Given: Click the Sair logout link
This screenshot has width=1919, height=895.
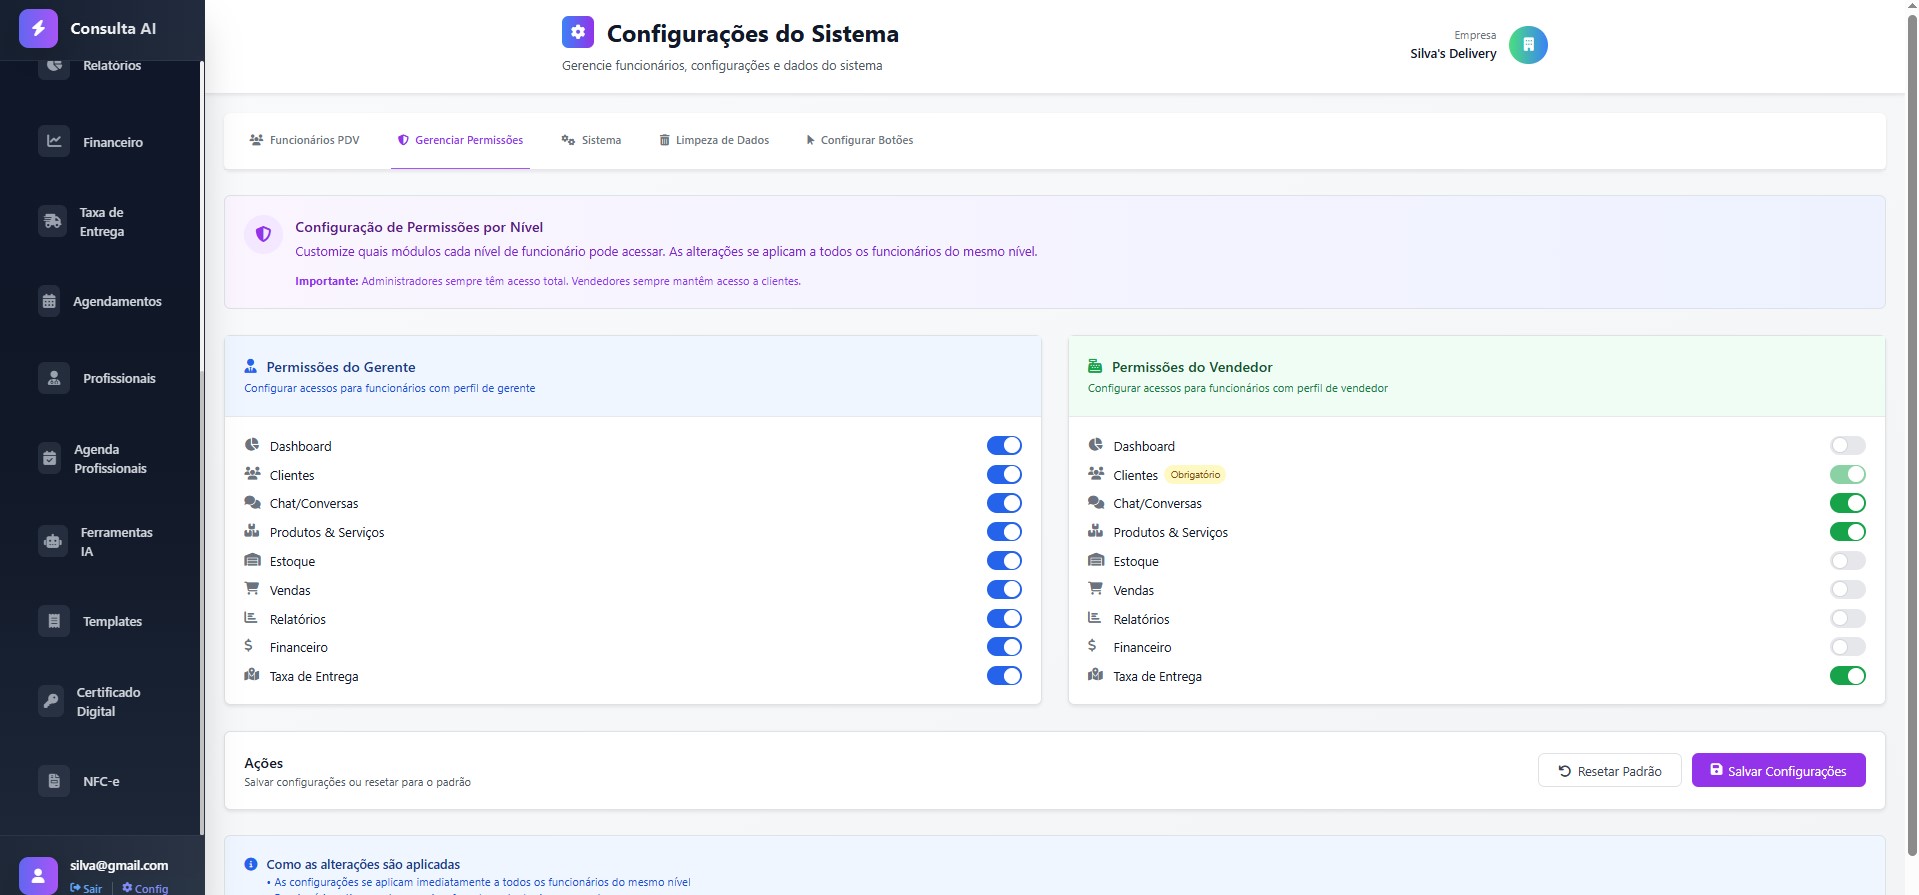Looking at the screenshot, I should (86, 888).
